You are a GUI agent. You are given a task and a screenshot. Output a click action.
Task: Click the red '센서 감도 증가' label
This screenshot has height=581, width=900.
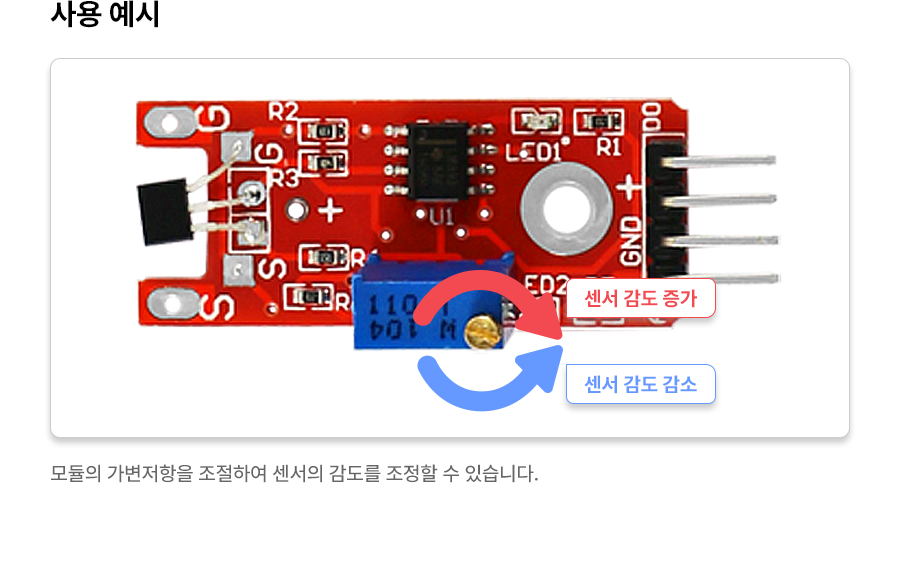coord(641,298)
